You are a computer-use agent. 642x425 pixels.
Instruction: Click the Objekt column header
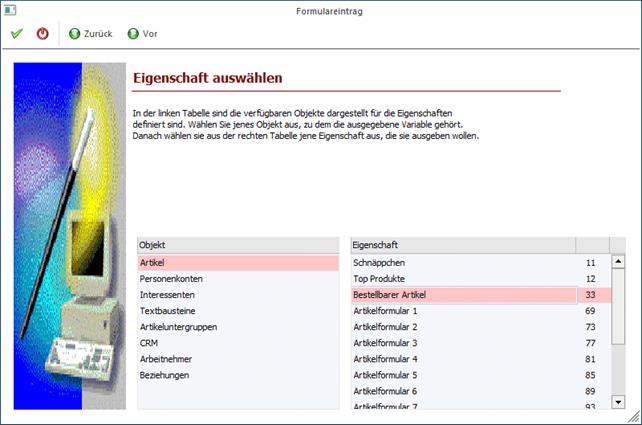click(238, 245)
